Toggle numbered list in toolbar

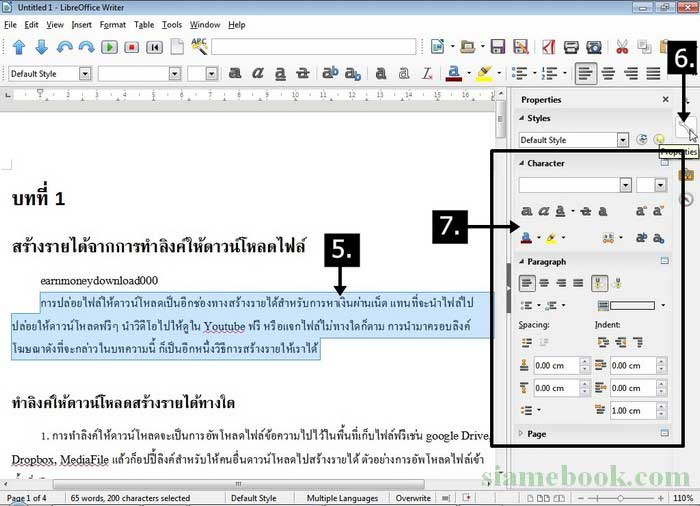click(550, 73)
